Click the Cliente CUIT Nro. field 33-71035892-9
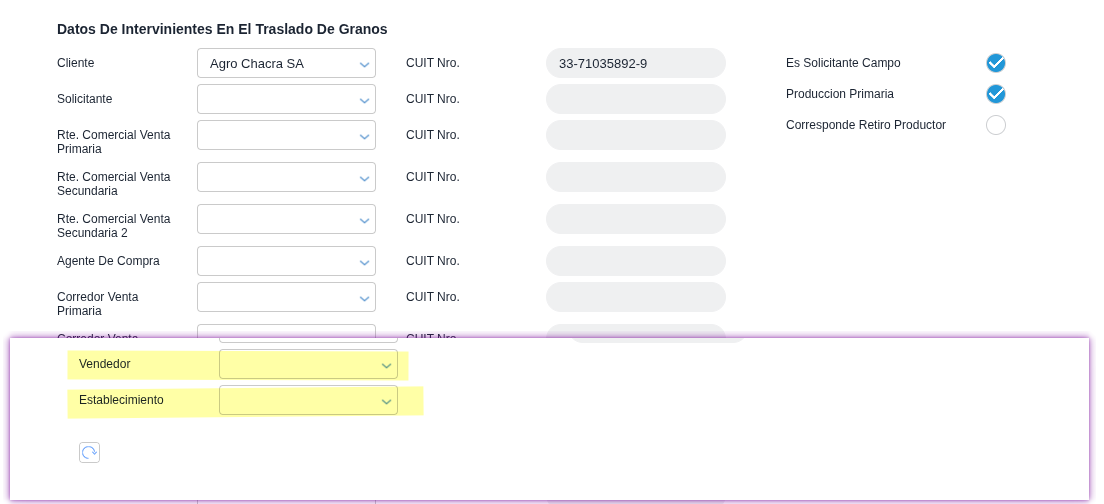 click(x=635, y=63)
